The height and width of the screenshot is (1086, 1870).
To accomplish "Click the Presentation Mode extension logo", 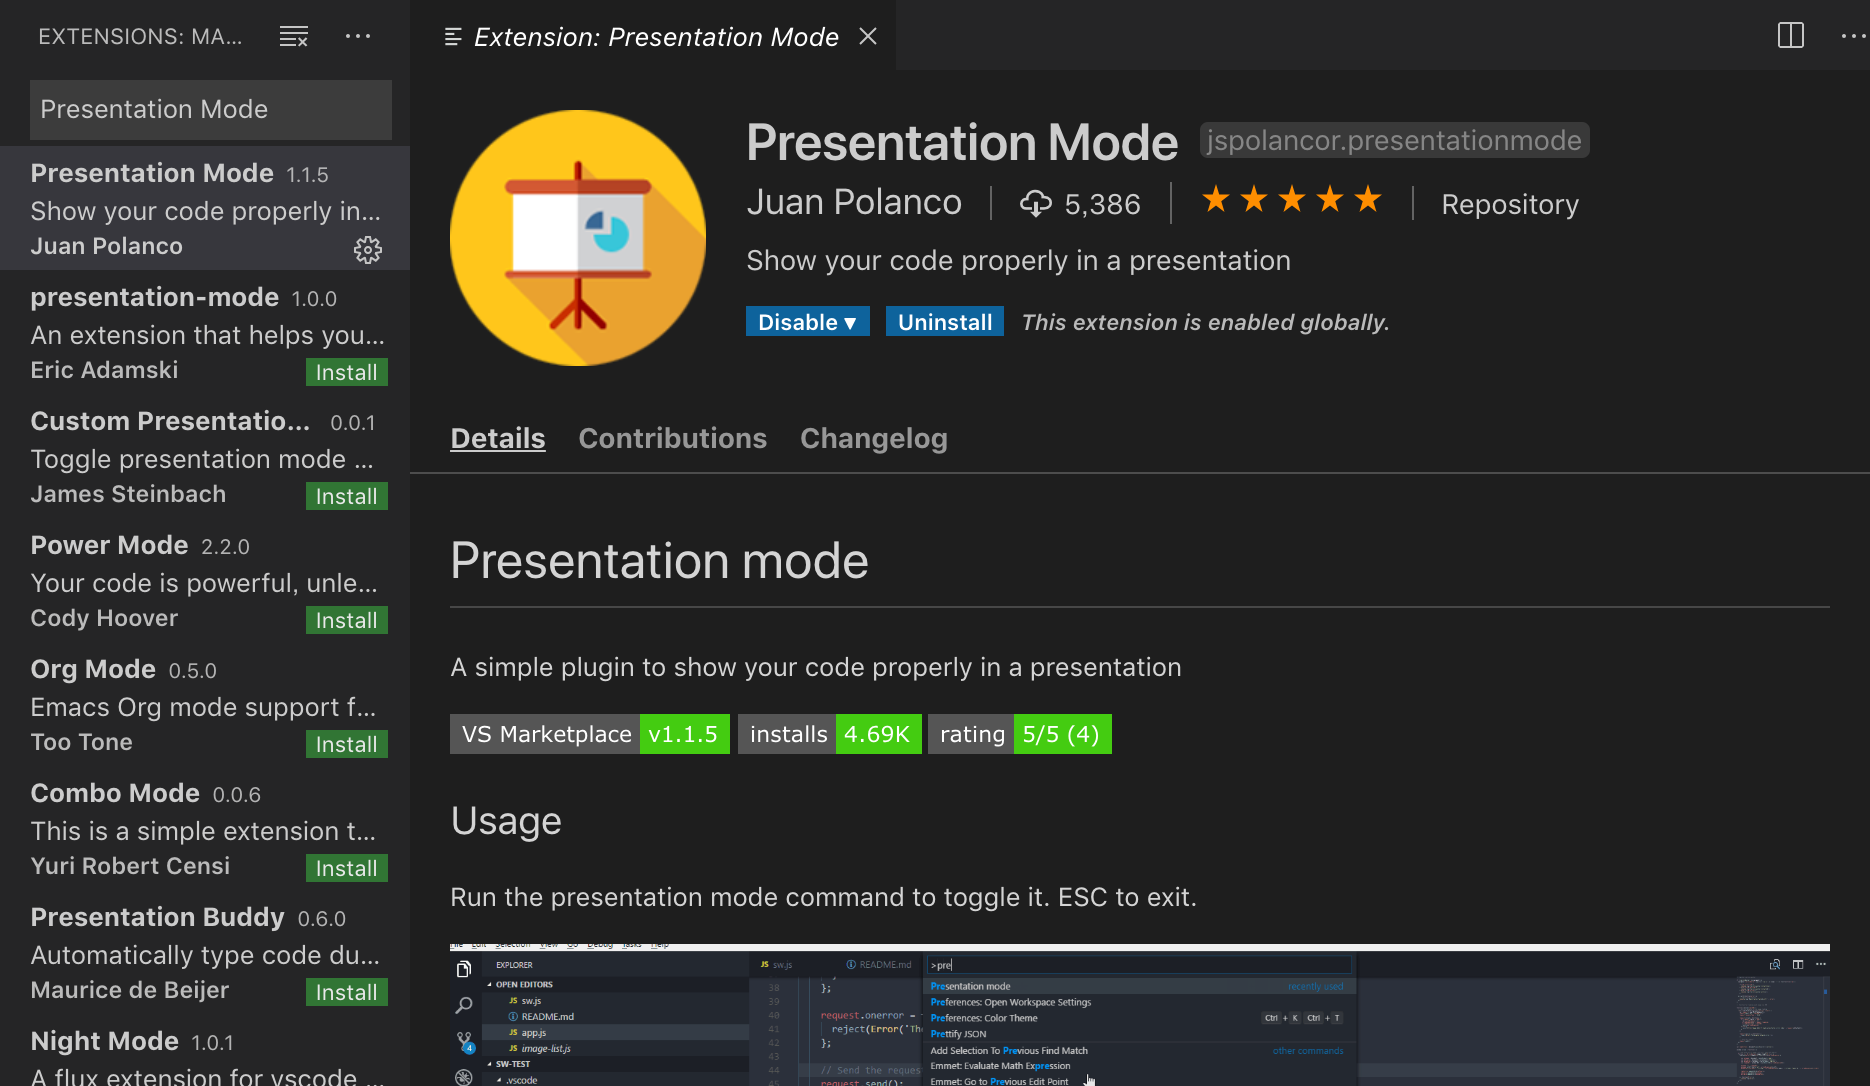I will [x=578, y=238].
